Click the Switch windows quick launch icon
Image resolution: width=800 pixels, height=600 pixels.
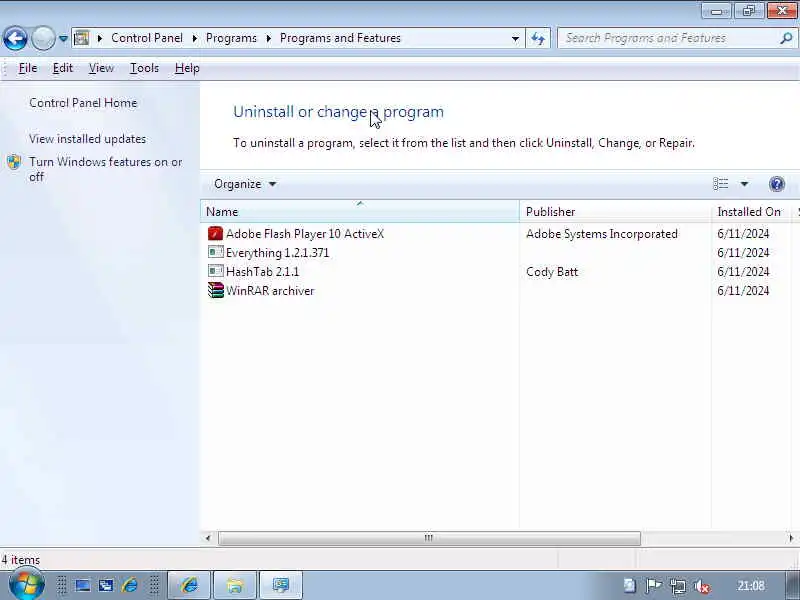106,585
